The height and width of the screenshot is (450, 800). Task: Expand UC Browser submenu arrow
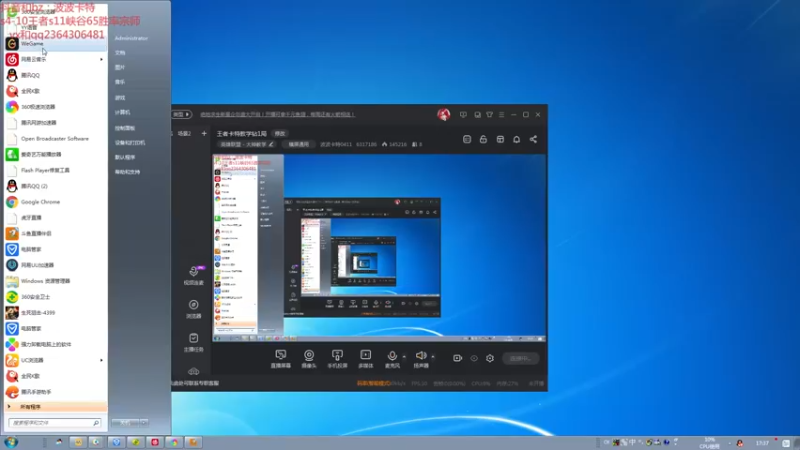pos(101,360)
